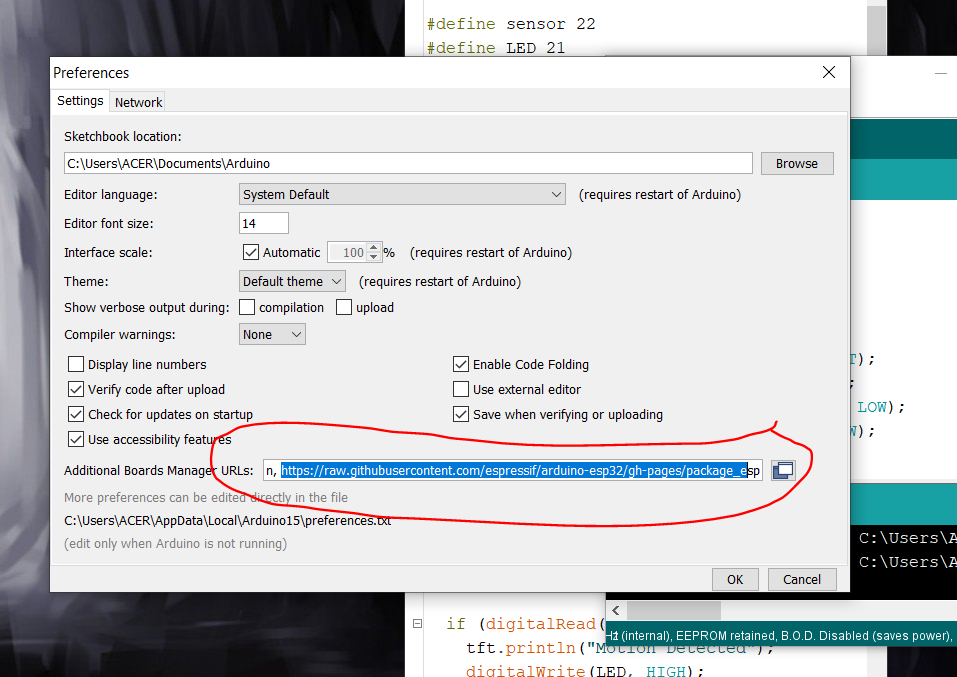Open the preferences.txt file path link

point(227,521)
